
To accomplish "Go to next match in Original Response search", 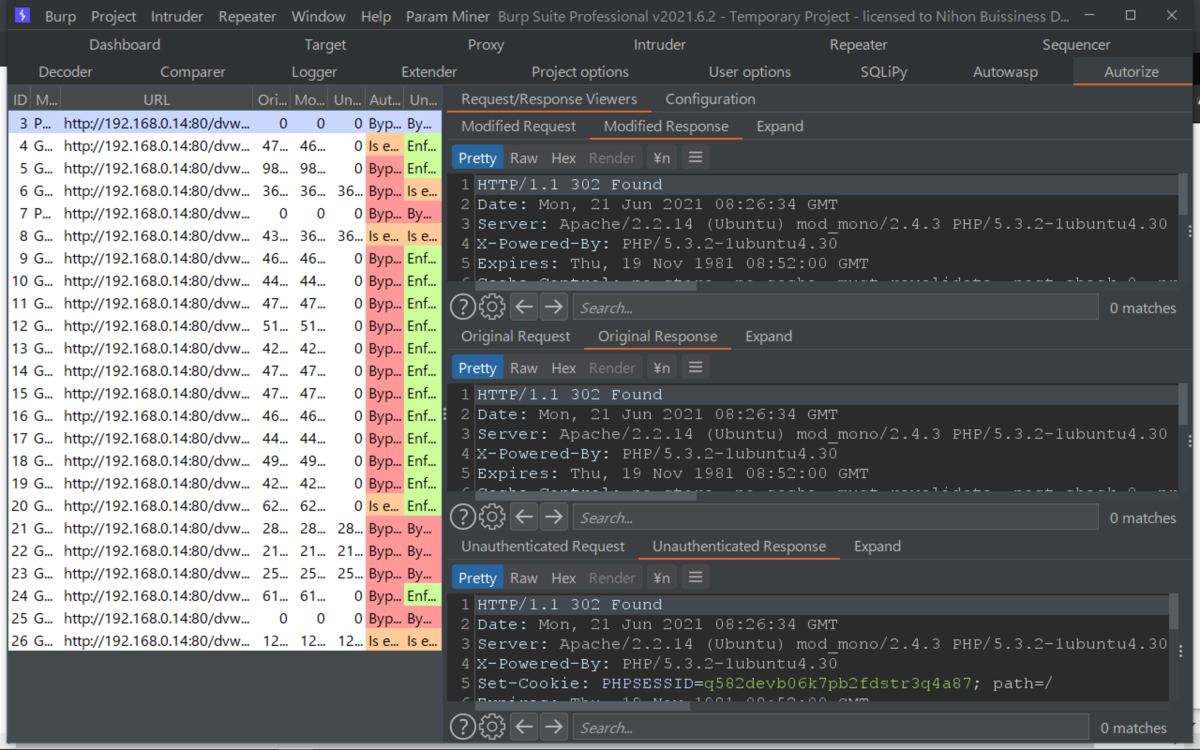I will (x=554, y=517).
